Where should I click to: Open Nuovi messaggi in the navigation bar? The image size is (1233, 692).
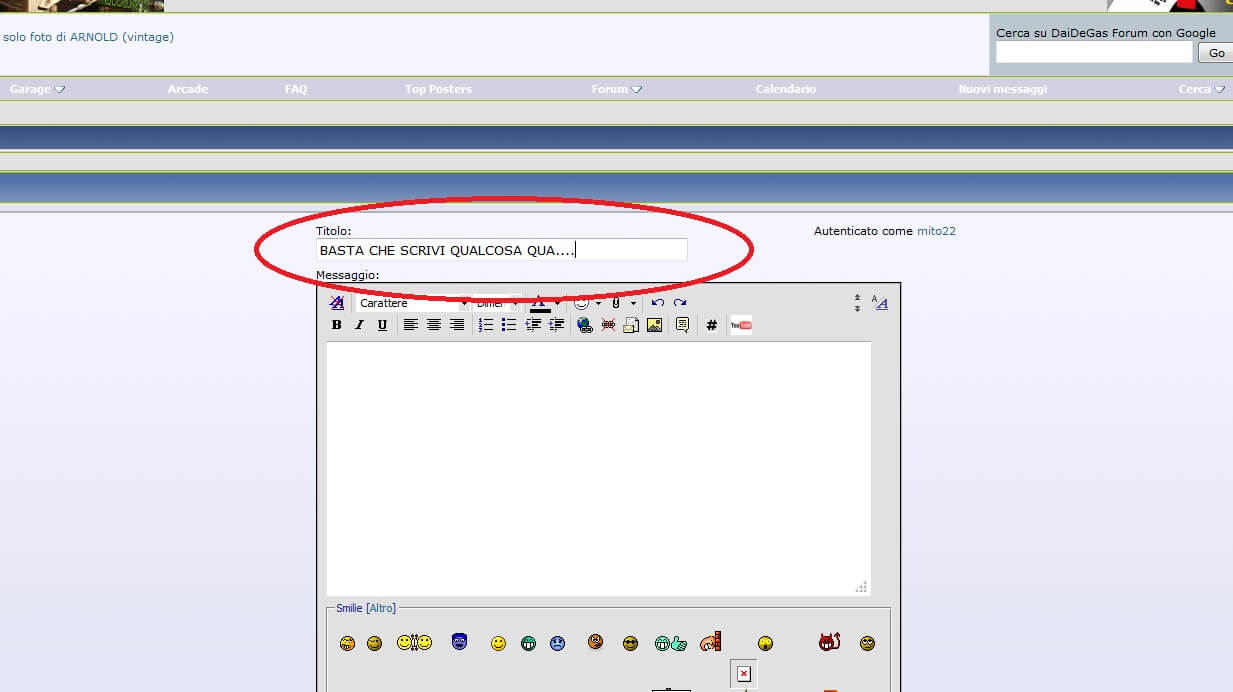coord(1002,89)
